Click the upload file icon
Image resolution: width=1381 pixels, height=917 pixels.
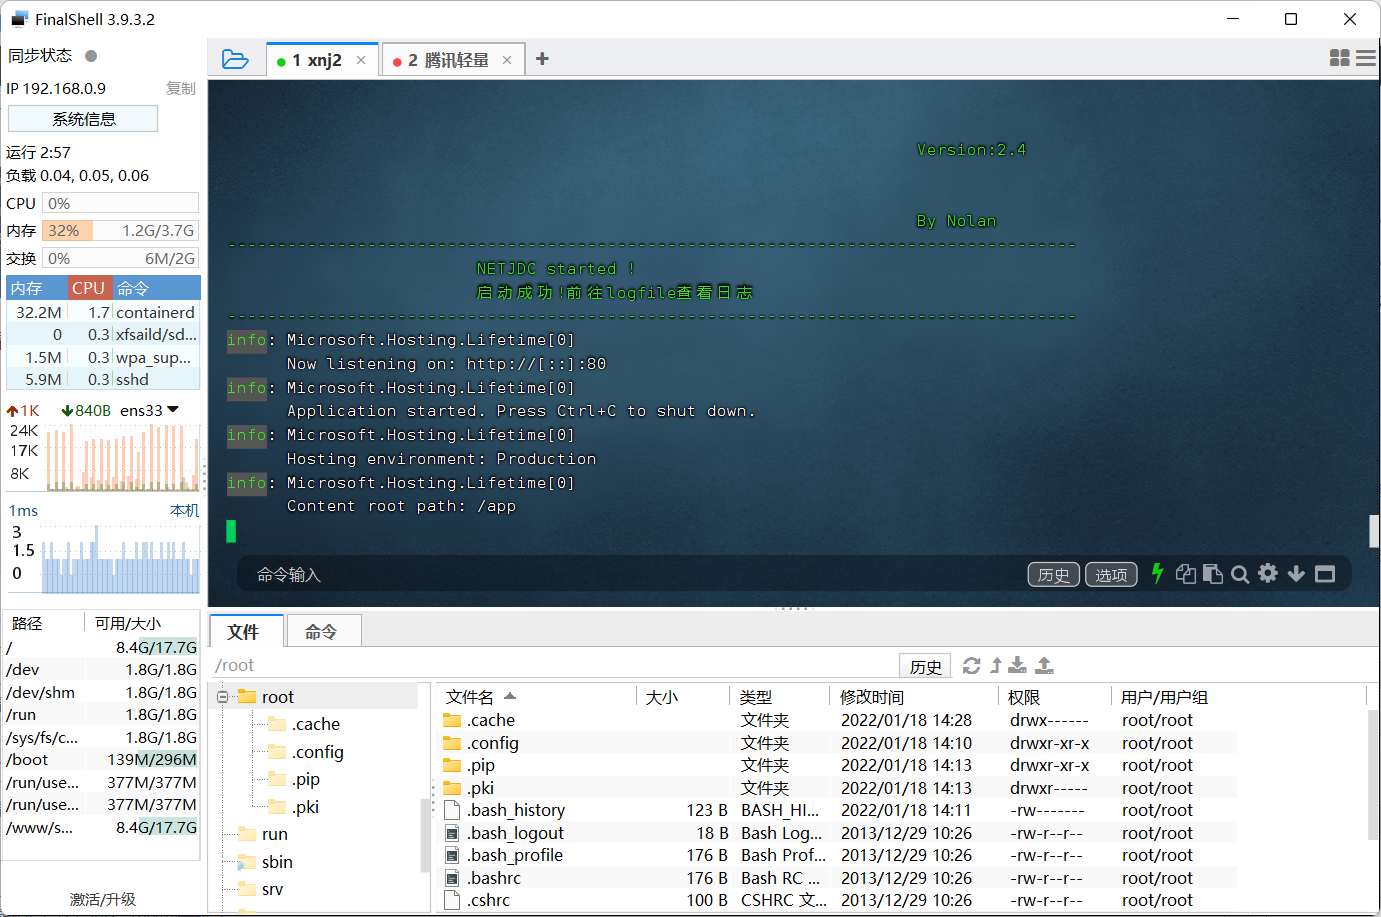(x=1044, y=666)
